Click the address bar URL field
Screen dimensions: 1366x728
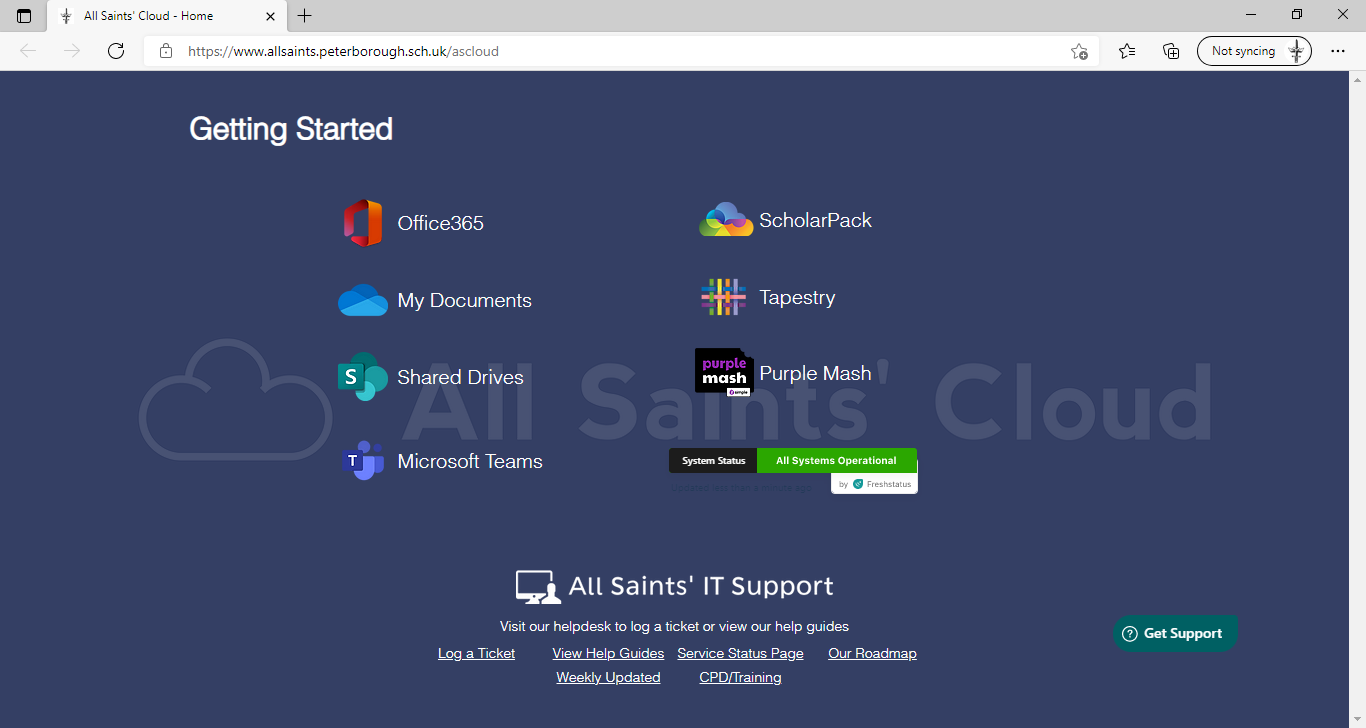pyautogui.click(x=621, y=51)
